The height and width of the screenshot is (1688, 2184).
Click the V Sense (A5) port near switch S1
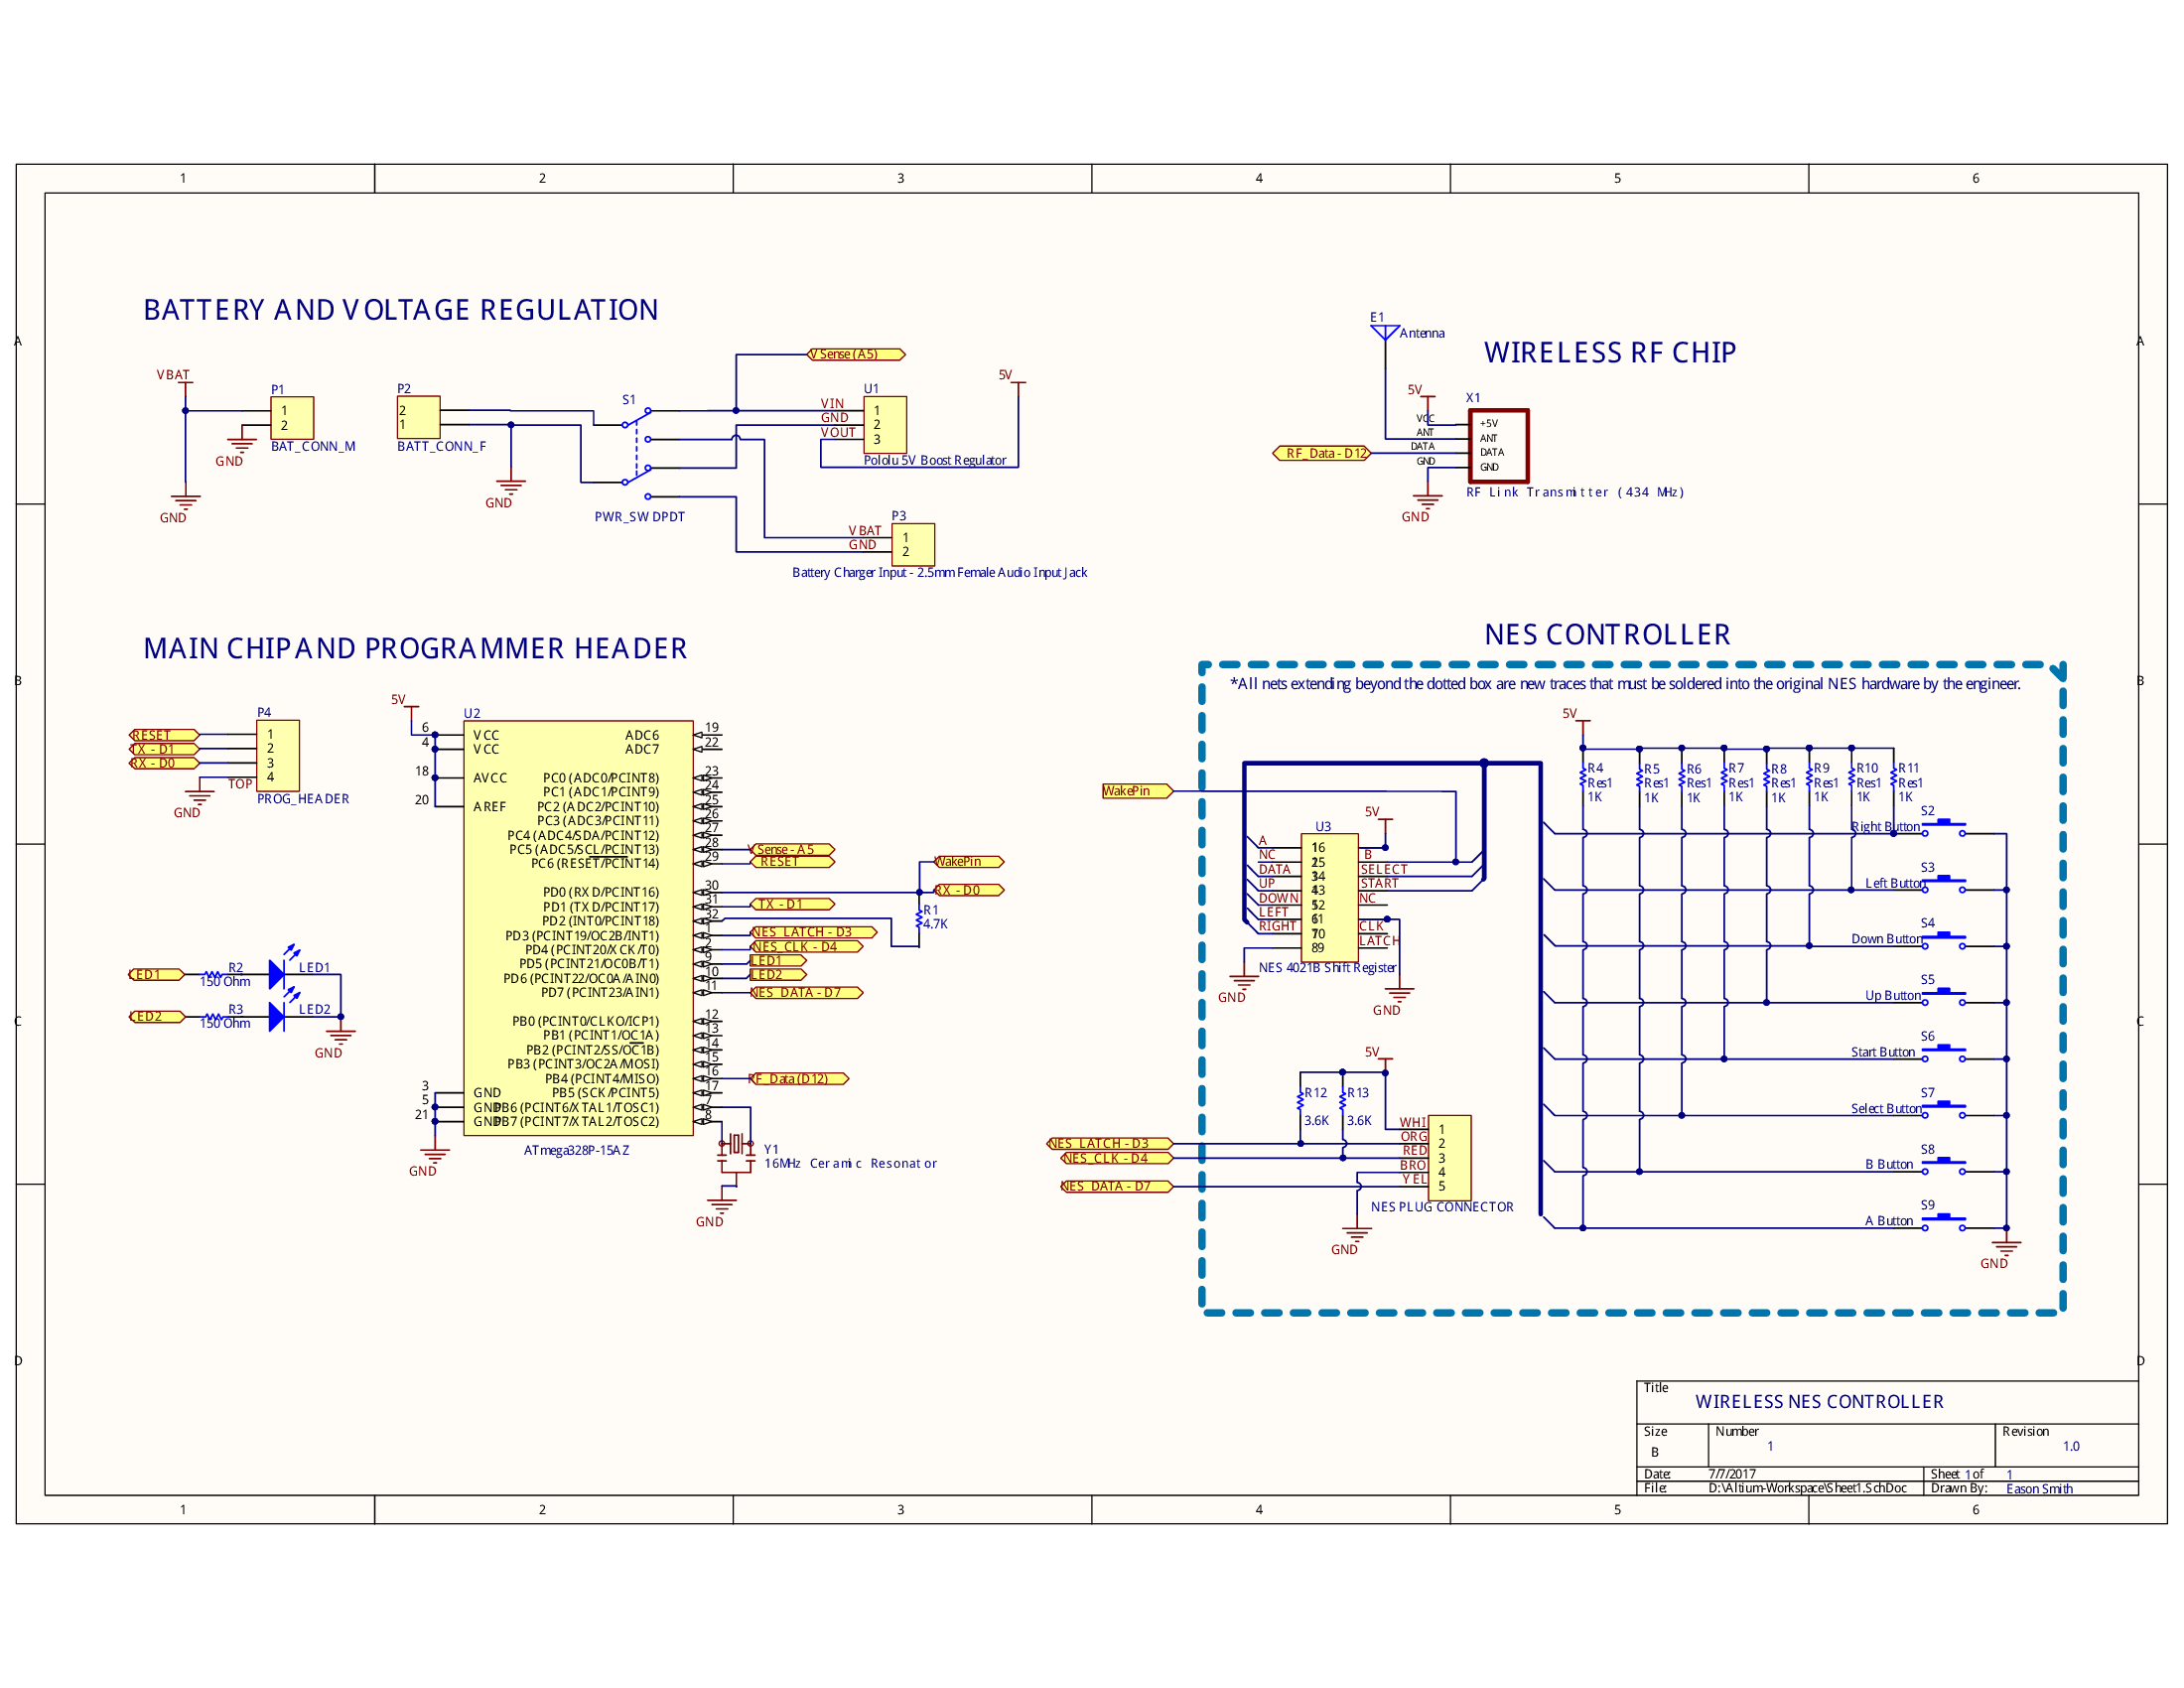click(856, 354)
